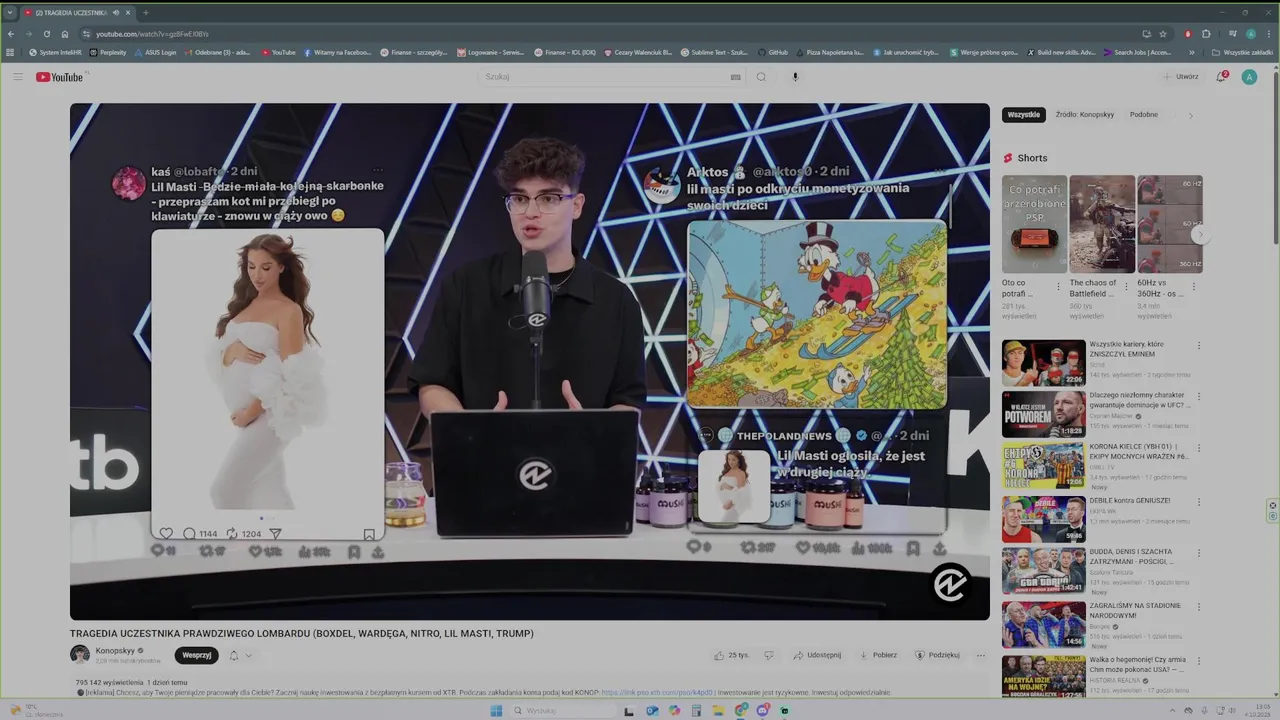Open The chaos of Battlefield Short
This screenshot has width=1280, height=720.
pos(1102,224)
